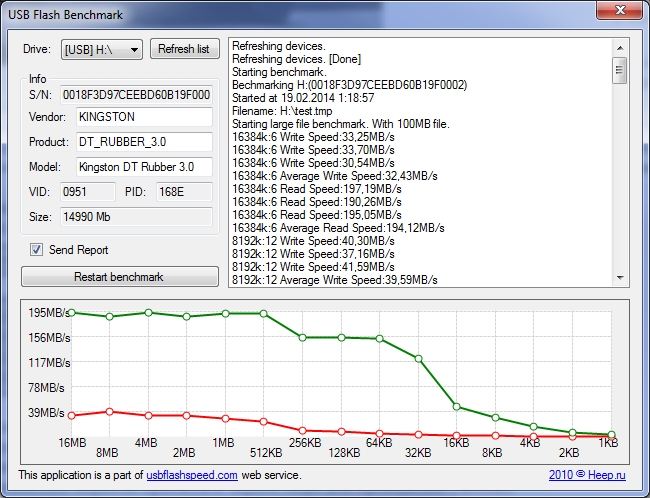Click the green read-speed point at 32KB
The height and width of the screenshot is (498, 650).
click(418, 359)
